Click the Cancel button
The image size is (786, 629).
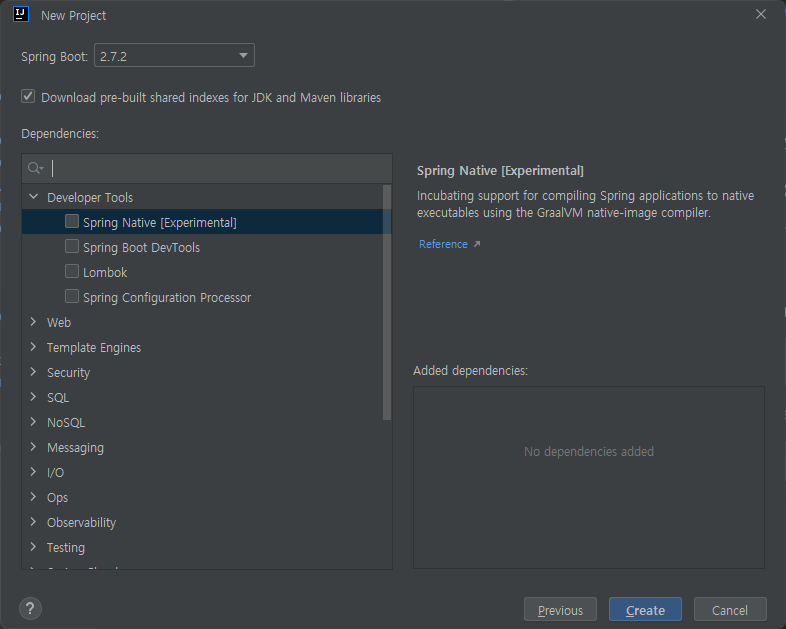pos(730,609)
